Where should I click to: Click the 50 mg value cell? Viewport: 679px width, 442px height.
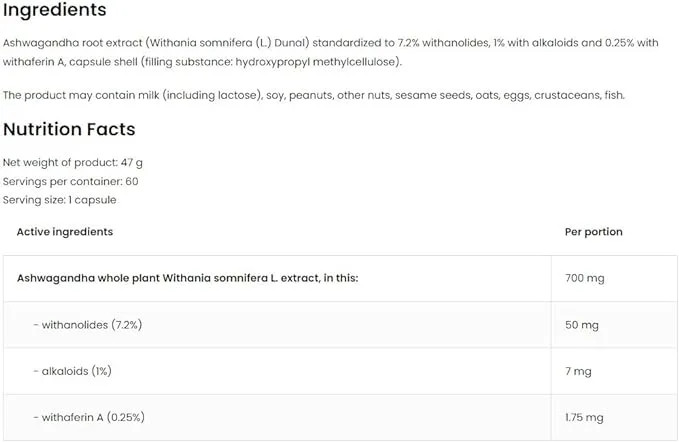(x=614, y=325)
